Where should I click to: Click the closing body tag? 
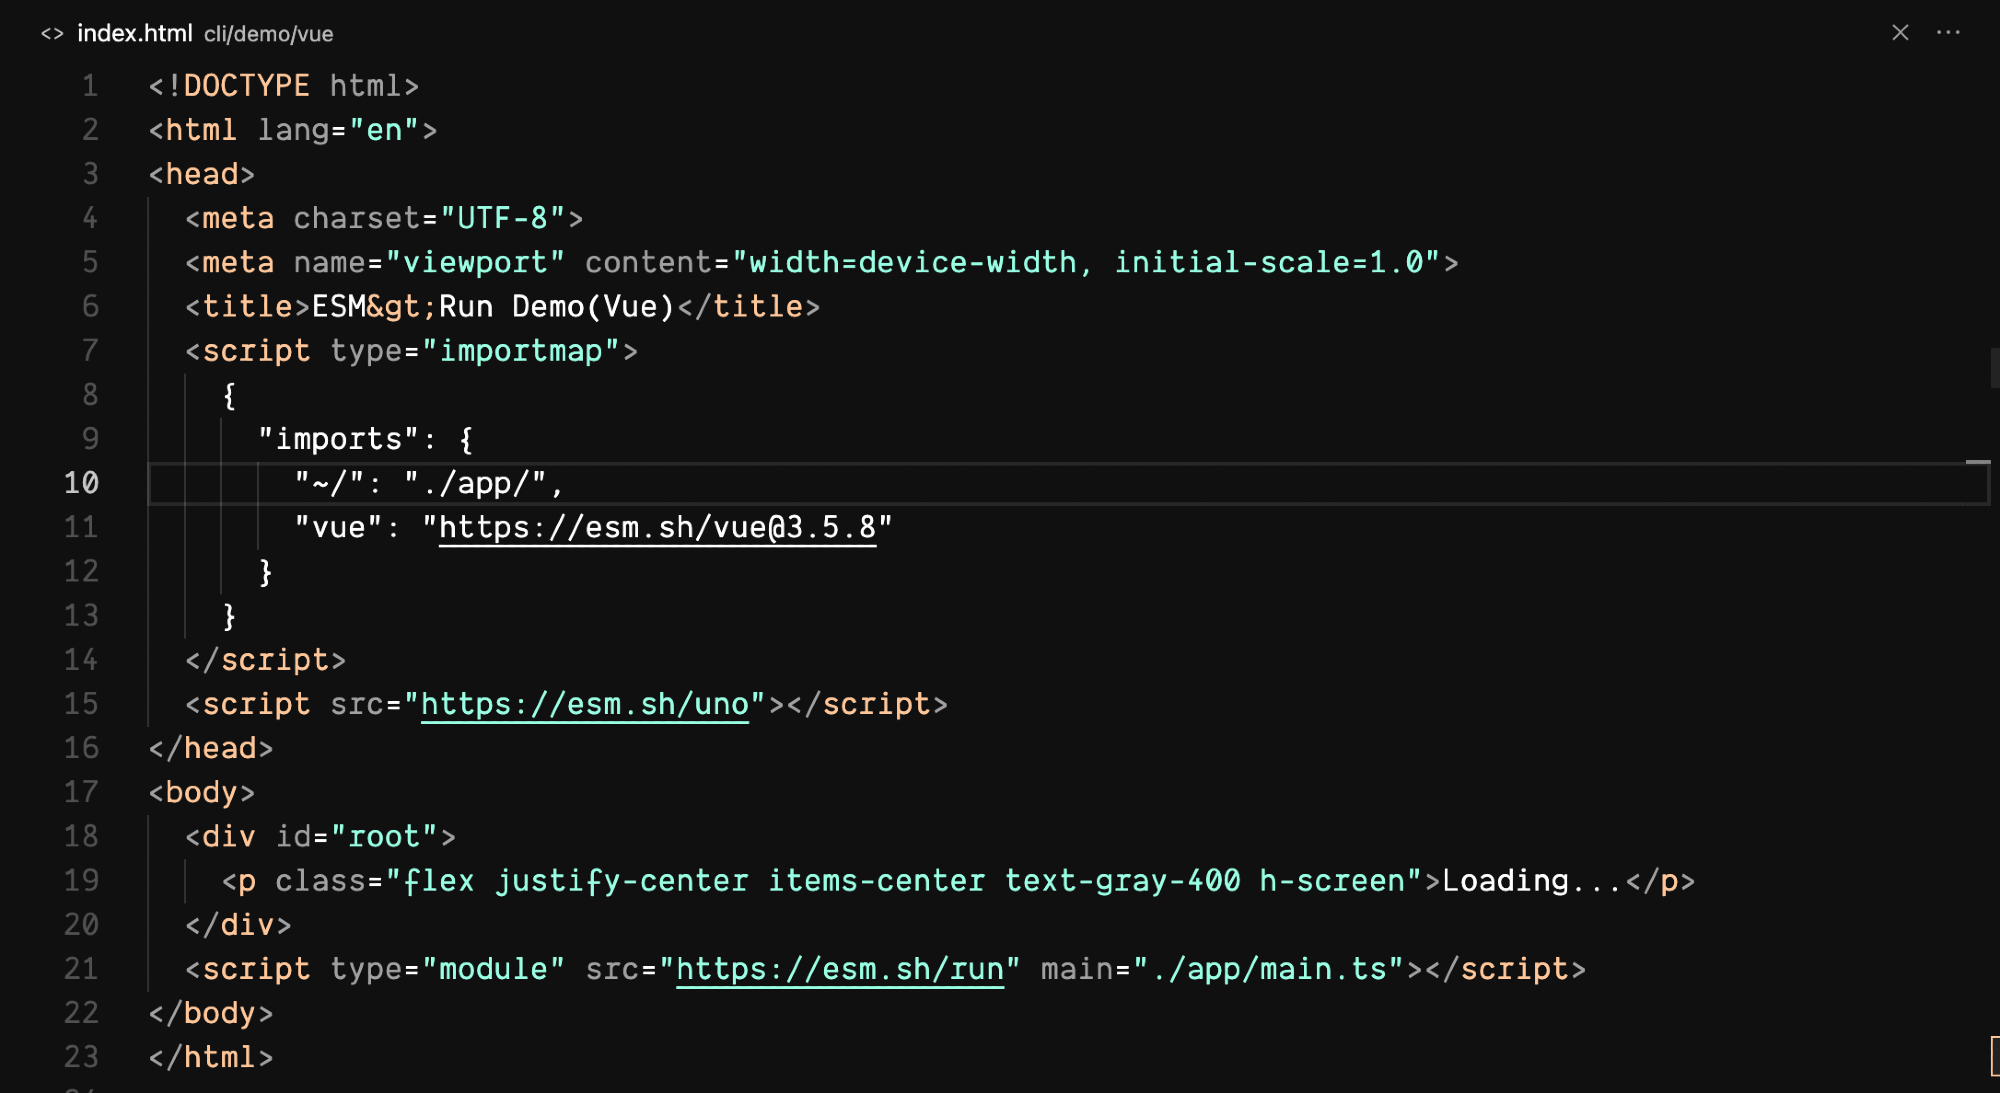[211, 1013]
